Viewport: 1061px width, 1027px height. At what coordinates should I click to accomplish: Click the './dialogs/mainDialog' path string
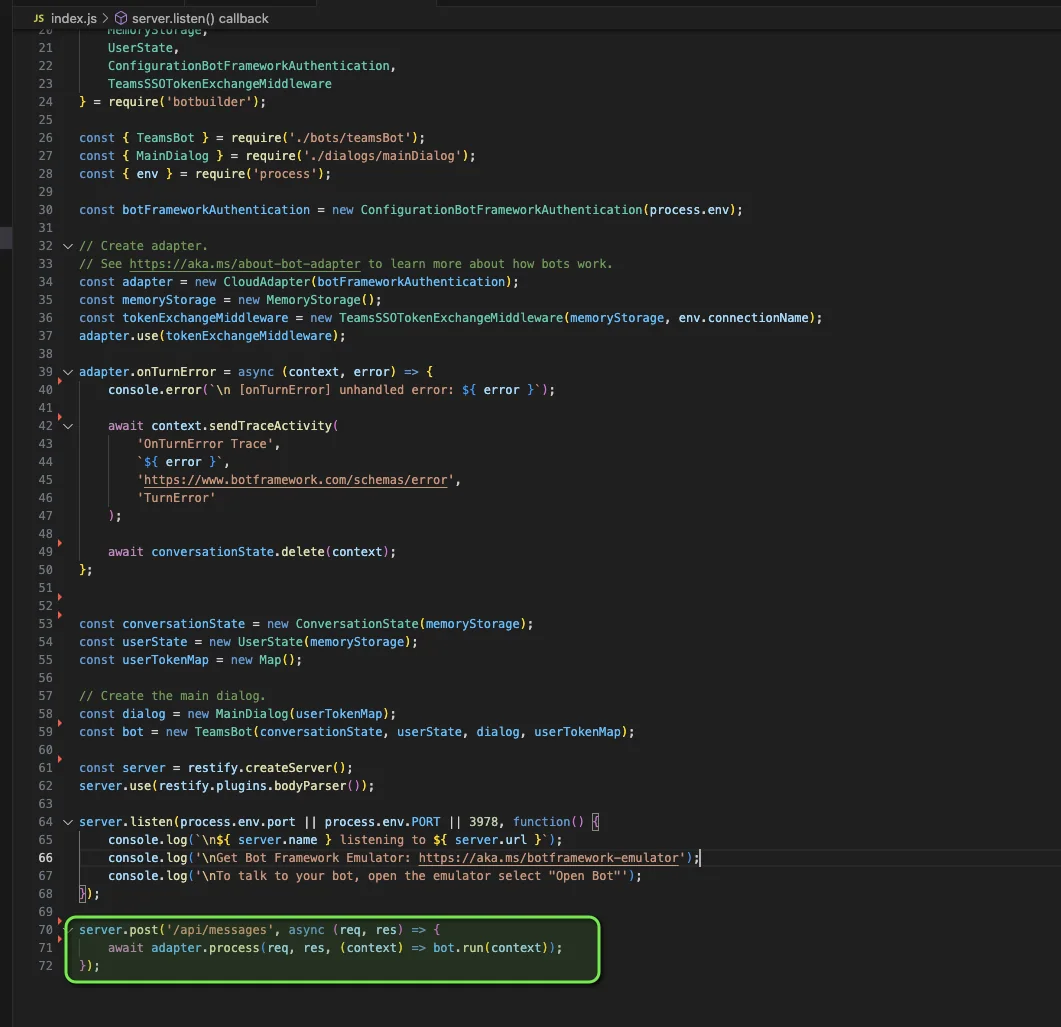(382, 156)
